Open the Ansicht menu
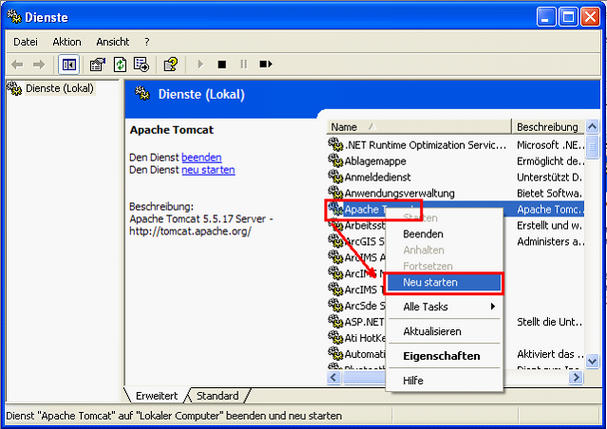The width and height of the screenshot is (607, 429). [x=113, y=42]
